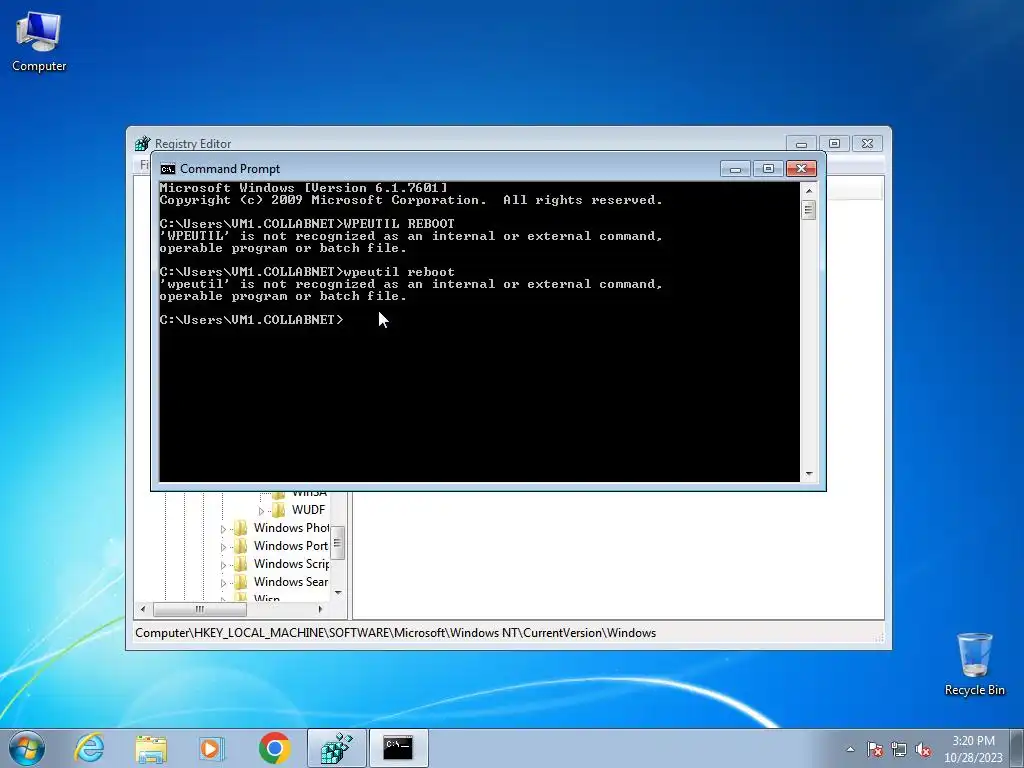Viewport: 1024px width, 768px height.
Task: Click the 'wpeutil reboot' command line
Action: 307,272
